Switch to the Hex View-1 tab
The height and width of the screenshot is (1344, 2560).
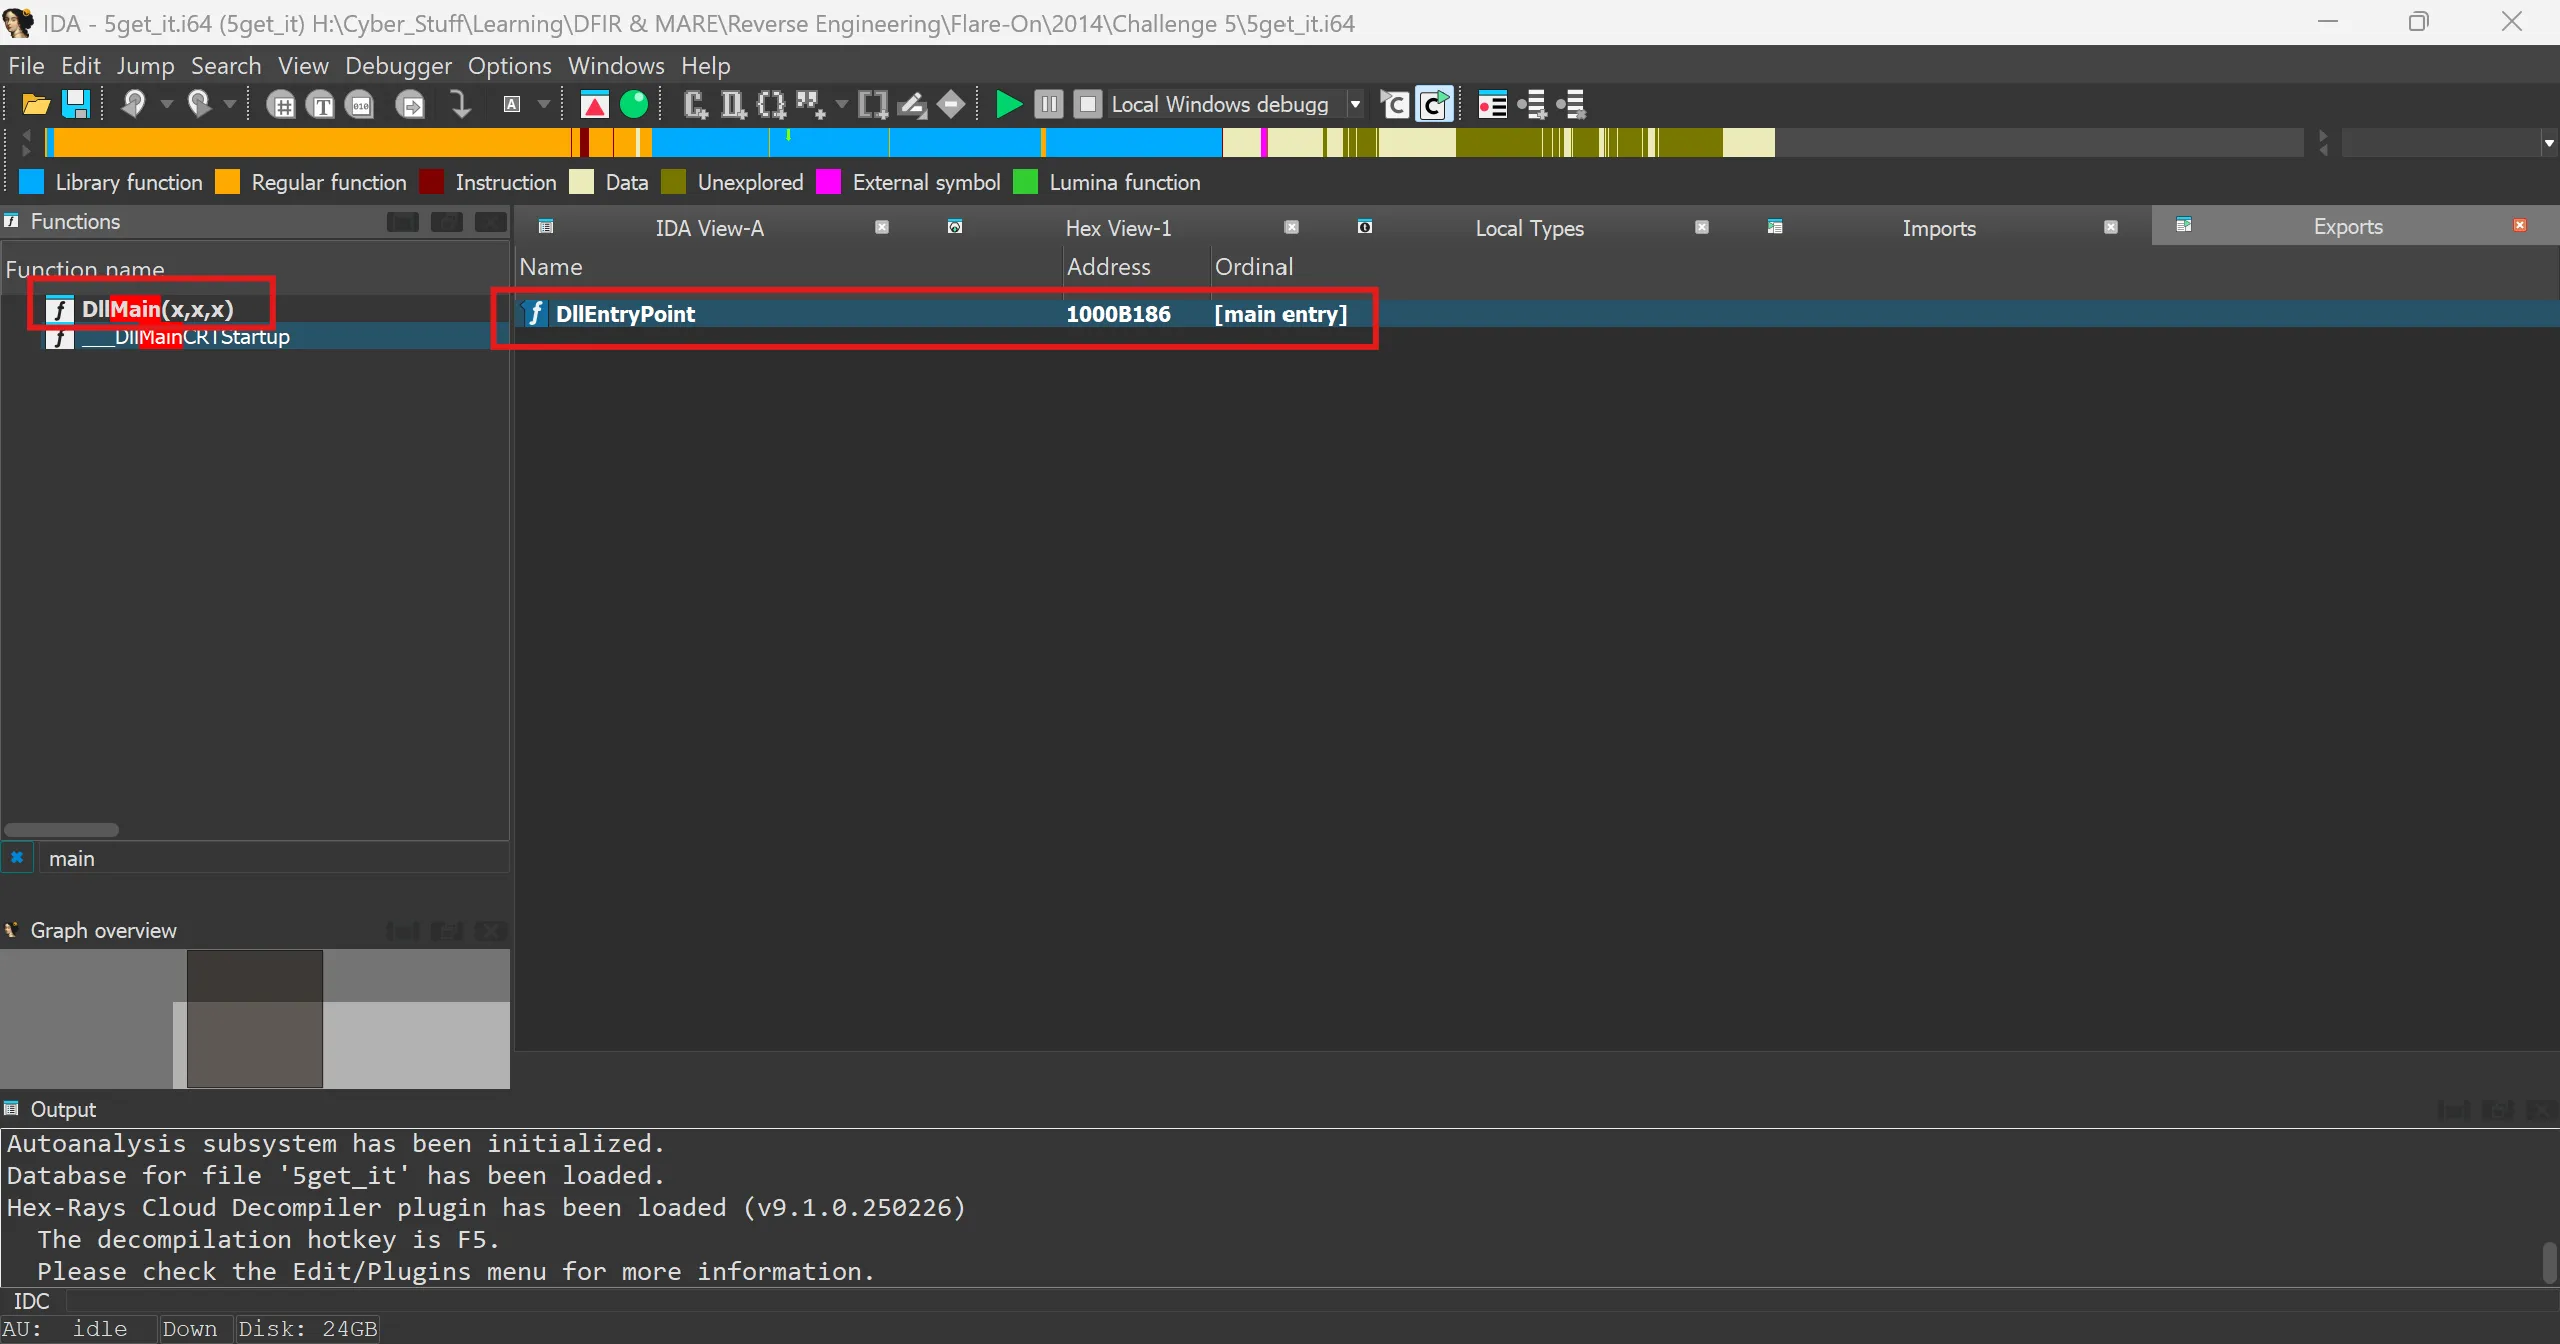point(1118,228)
